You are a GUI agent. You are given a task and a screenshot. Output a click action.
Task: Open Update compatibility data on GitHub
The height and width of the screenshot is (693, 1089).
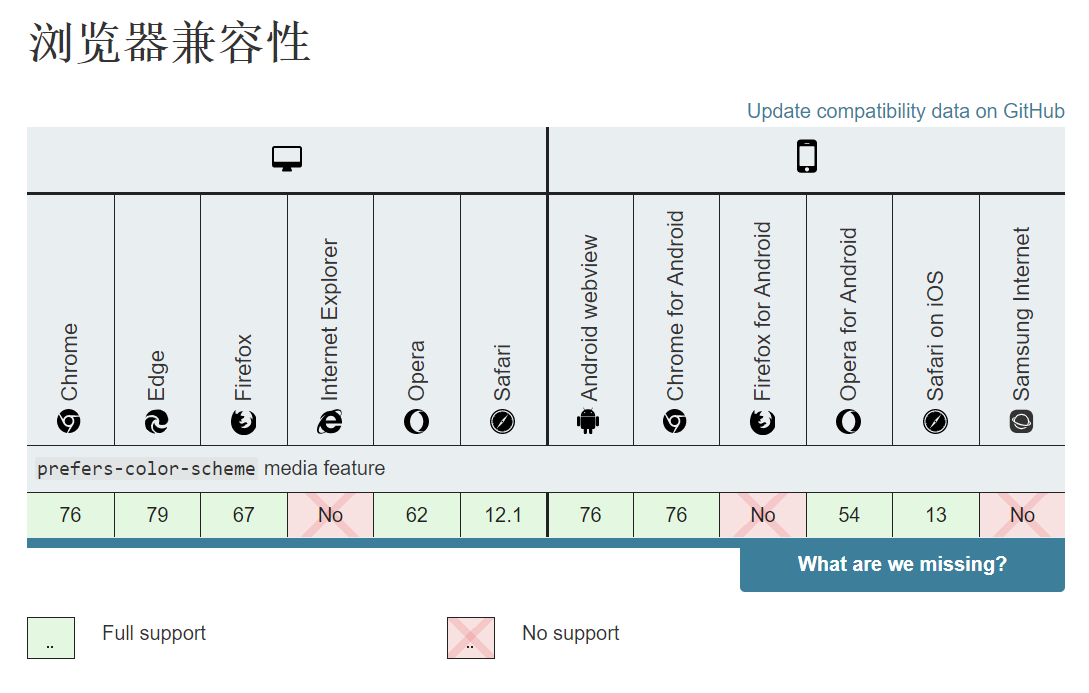[905, 111]
